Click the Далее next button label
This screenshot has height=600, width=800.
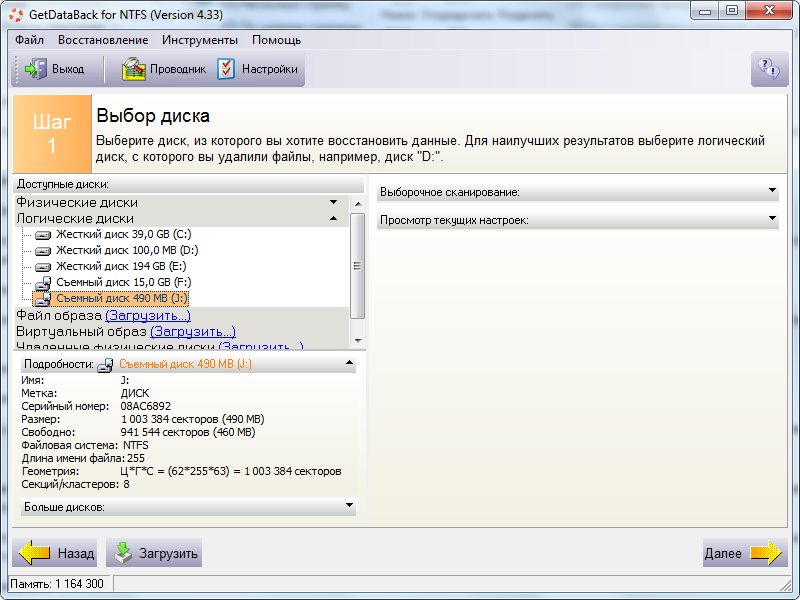pos(723,553)
